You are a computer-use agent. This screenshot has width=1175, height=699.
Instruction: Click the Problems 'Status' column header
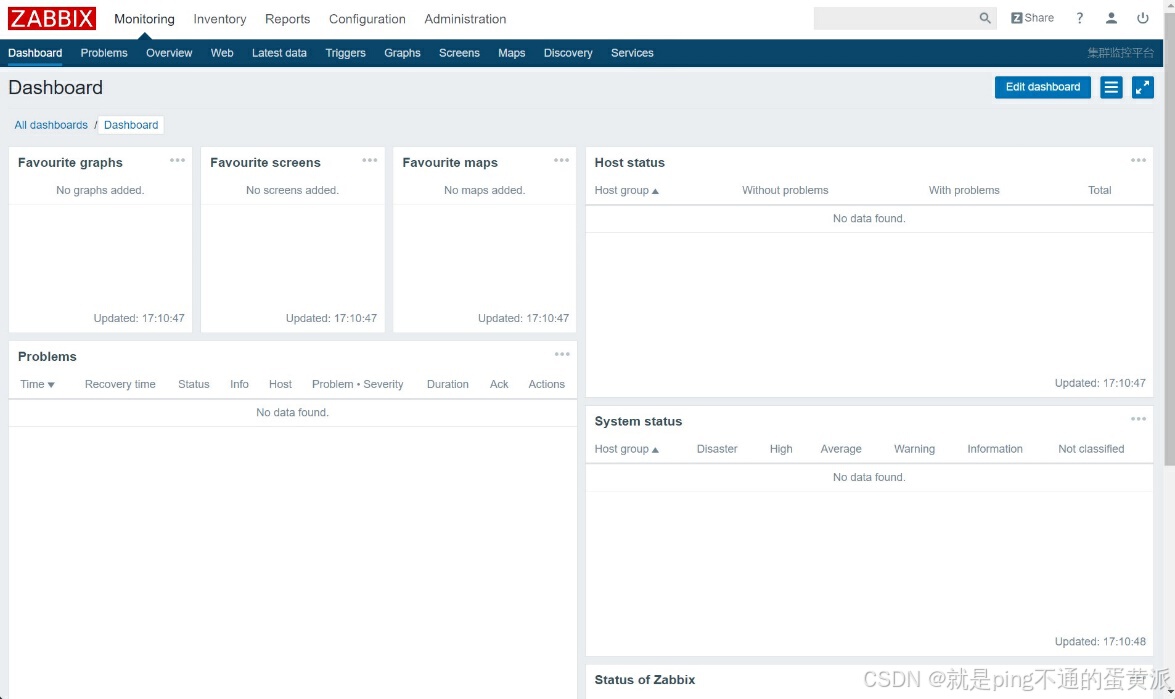click(x=194, y=384)
